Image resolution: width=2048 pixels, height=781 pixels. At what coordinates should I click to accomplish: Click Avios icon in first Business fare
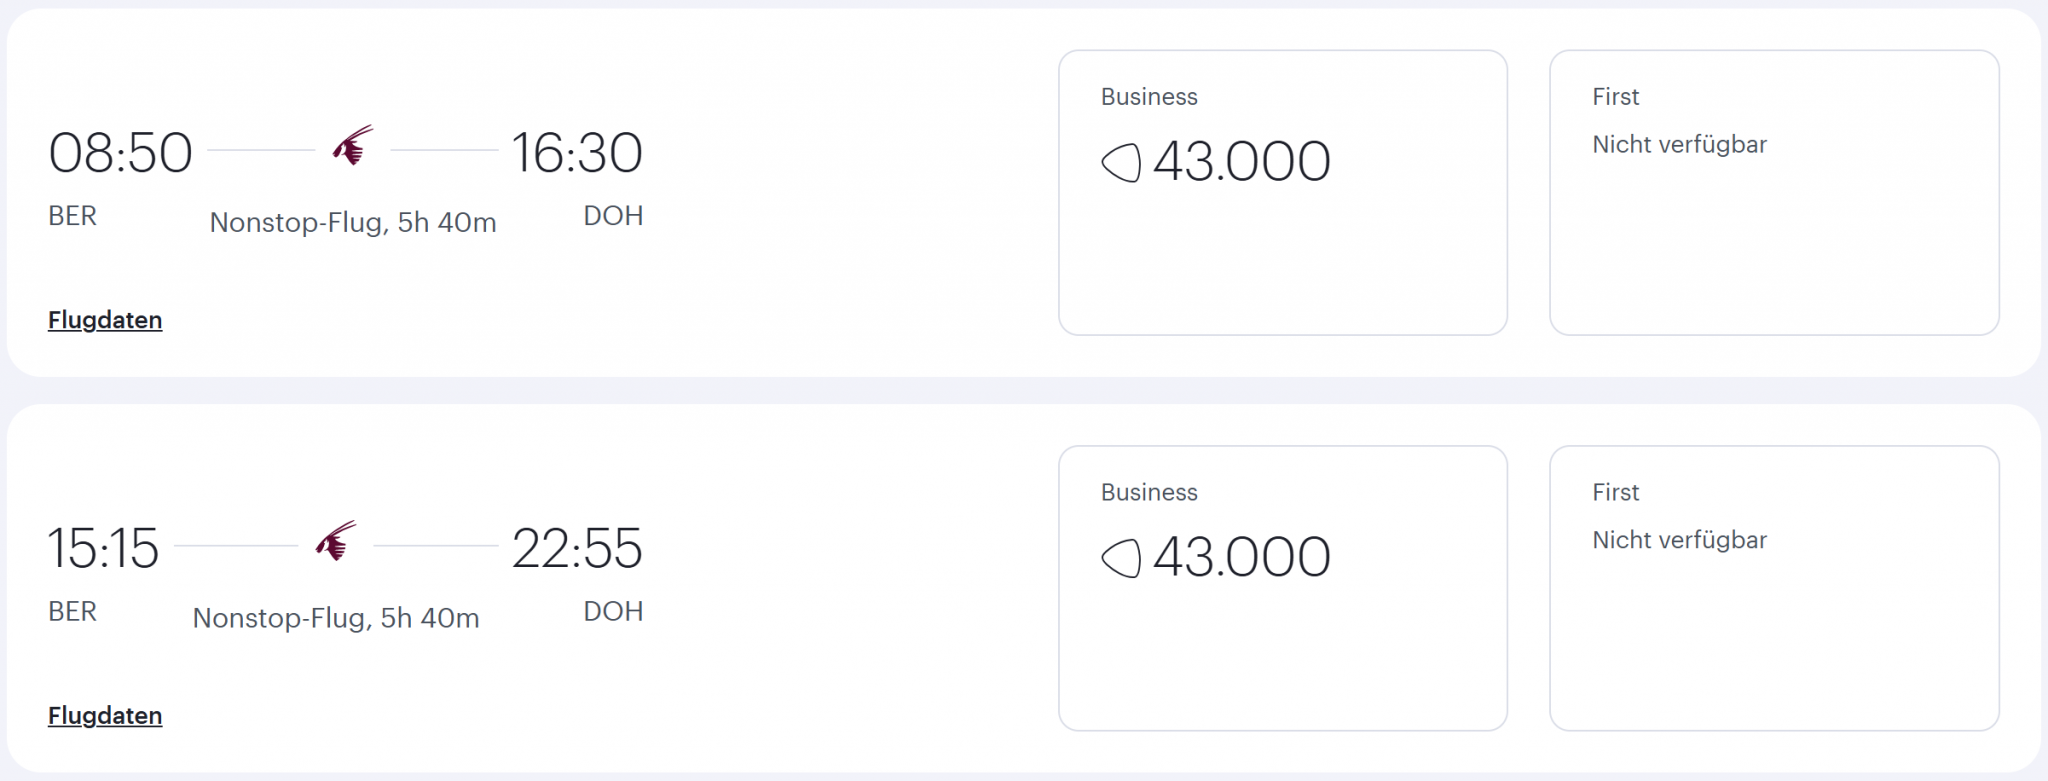coord(1121,162)
